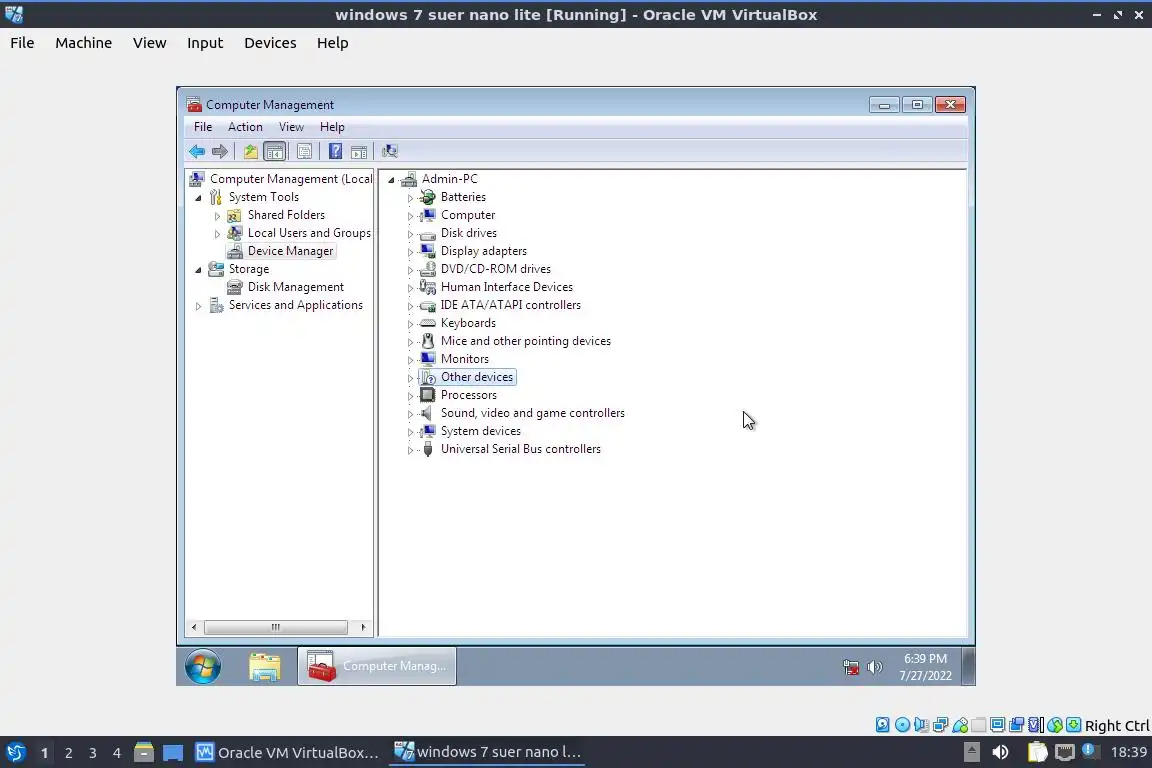Open Computer Management View menu
The height and width of the screenshot is (768, 1152).
click(291, 127)
